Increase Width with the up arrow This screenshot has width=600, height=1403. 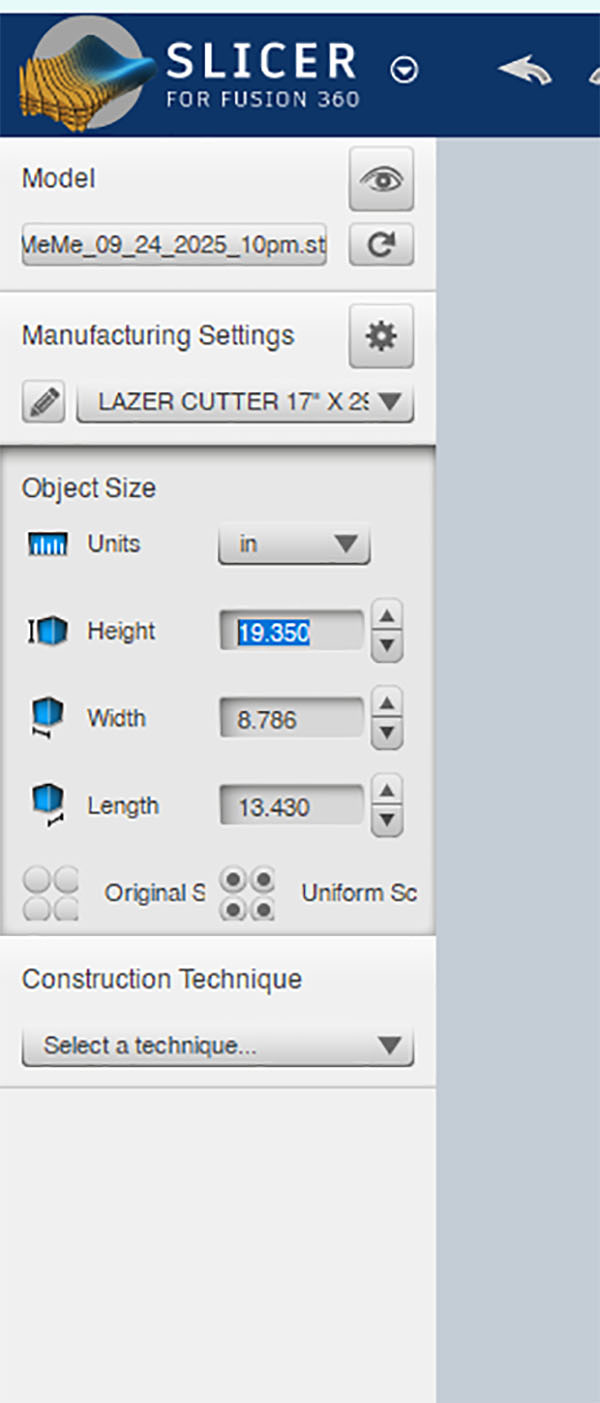click(387, 703)
